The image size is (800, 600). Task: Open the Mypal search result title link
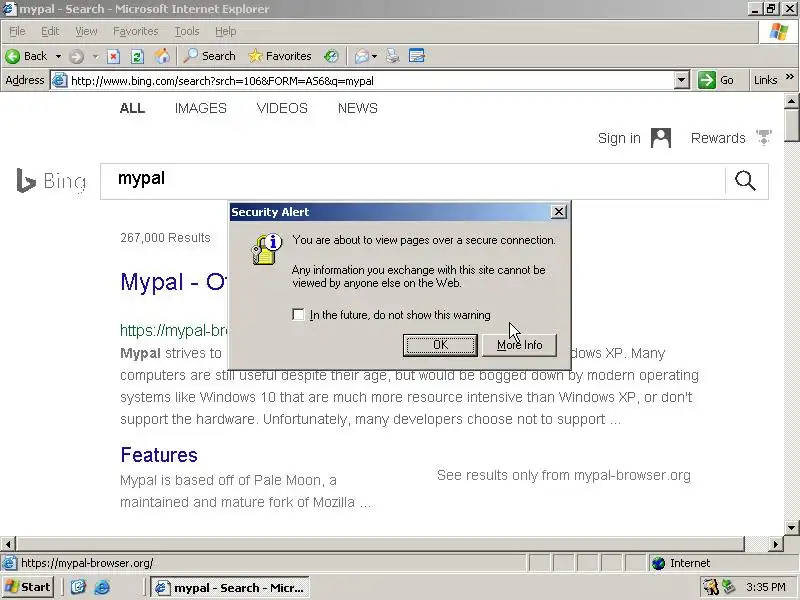[x=173, y=282]
